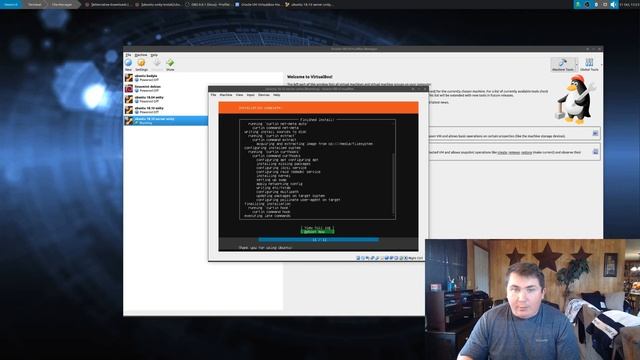The width and height of the screenshot is (640, 360).
Task: Open the Input menu in the VM window
Action: click(251, 95)
